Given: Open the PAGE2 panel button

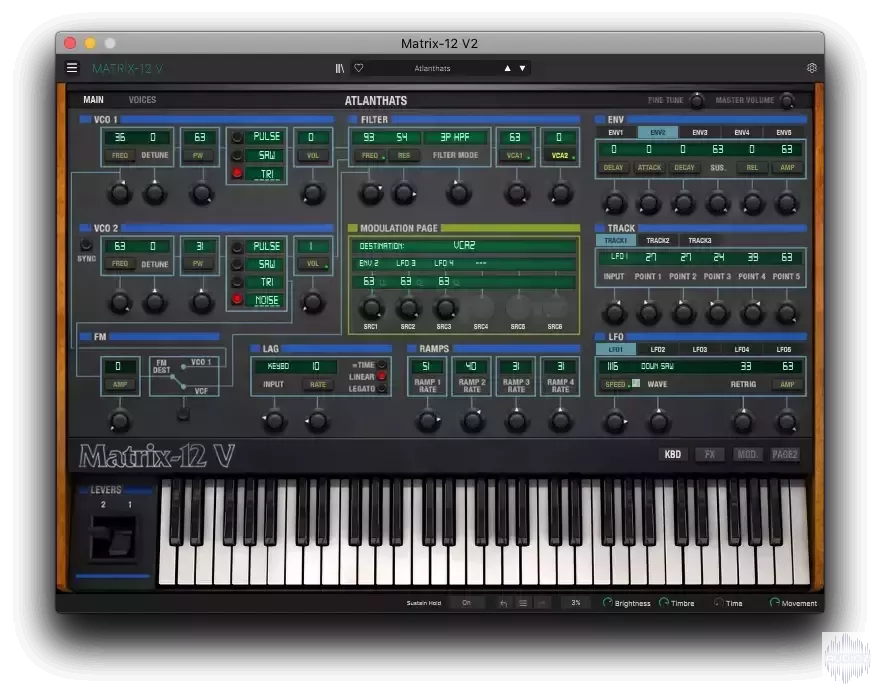Looking at the screenshot, I should 784,455.
